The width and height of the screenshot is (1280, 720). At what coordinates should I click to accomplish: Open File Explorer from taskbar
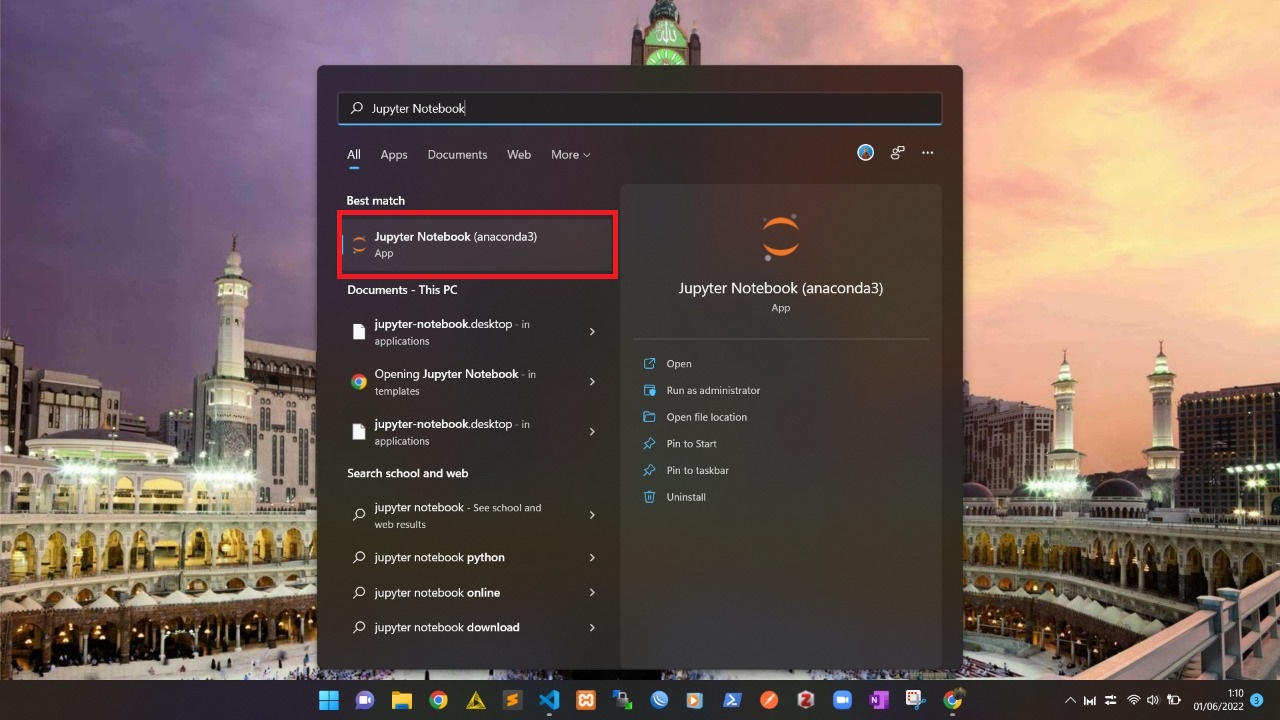coord(402,700)
